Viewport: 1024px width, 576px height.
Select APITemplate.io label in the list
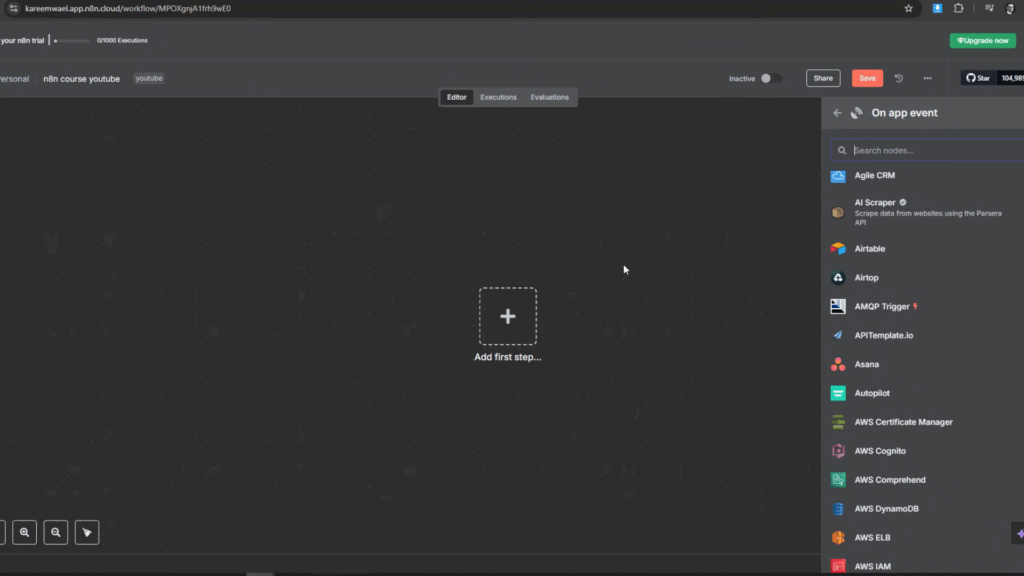click(884, 335)
